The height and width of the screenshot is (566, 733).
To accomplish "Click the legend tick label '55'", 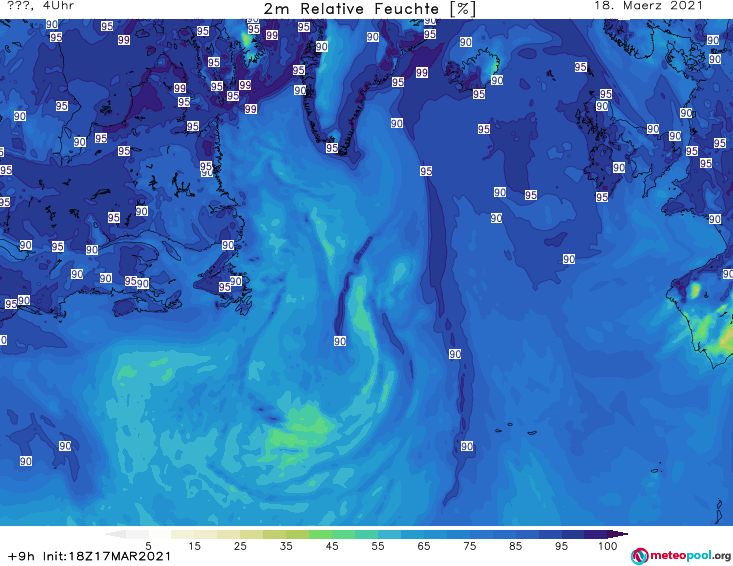I will click(x=378, y=546).
